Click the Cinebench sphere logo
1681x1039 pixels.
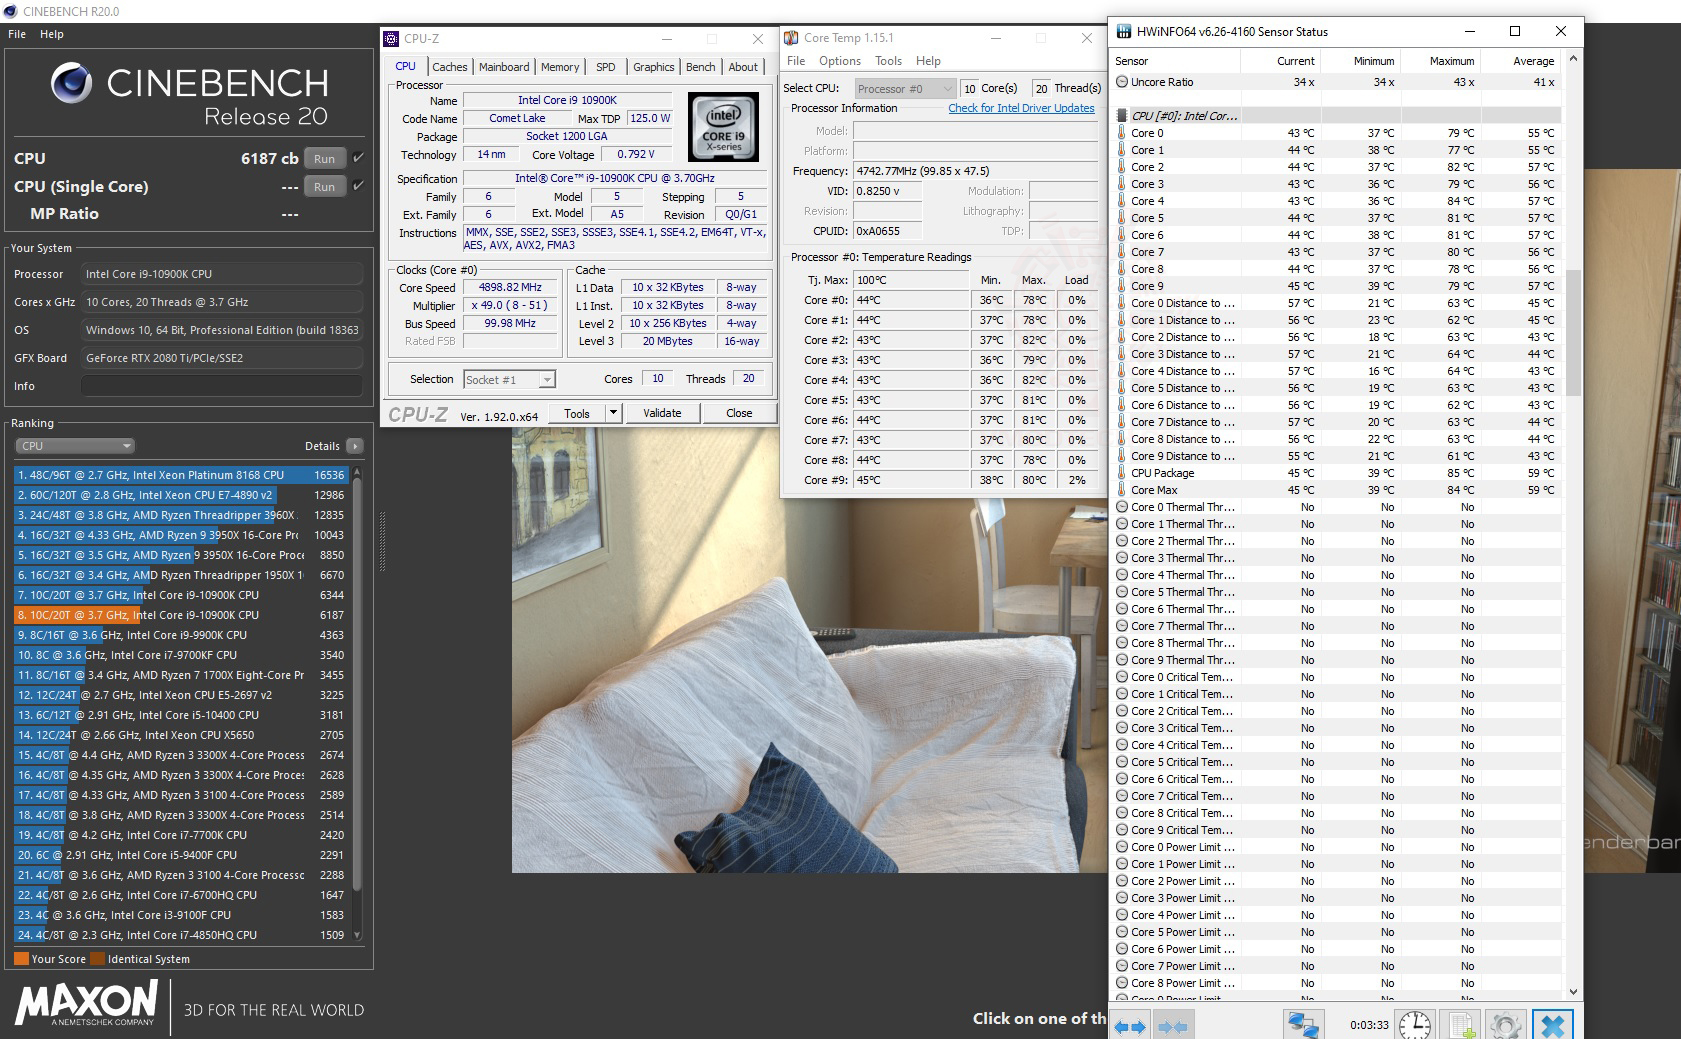(71, 83)
